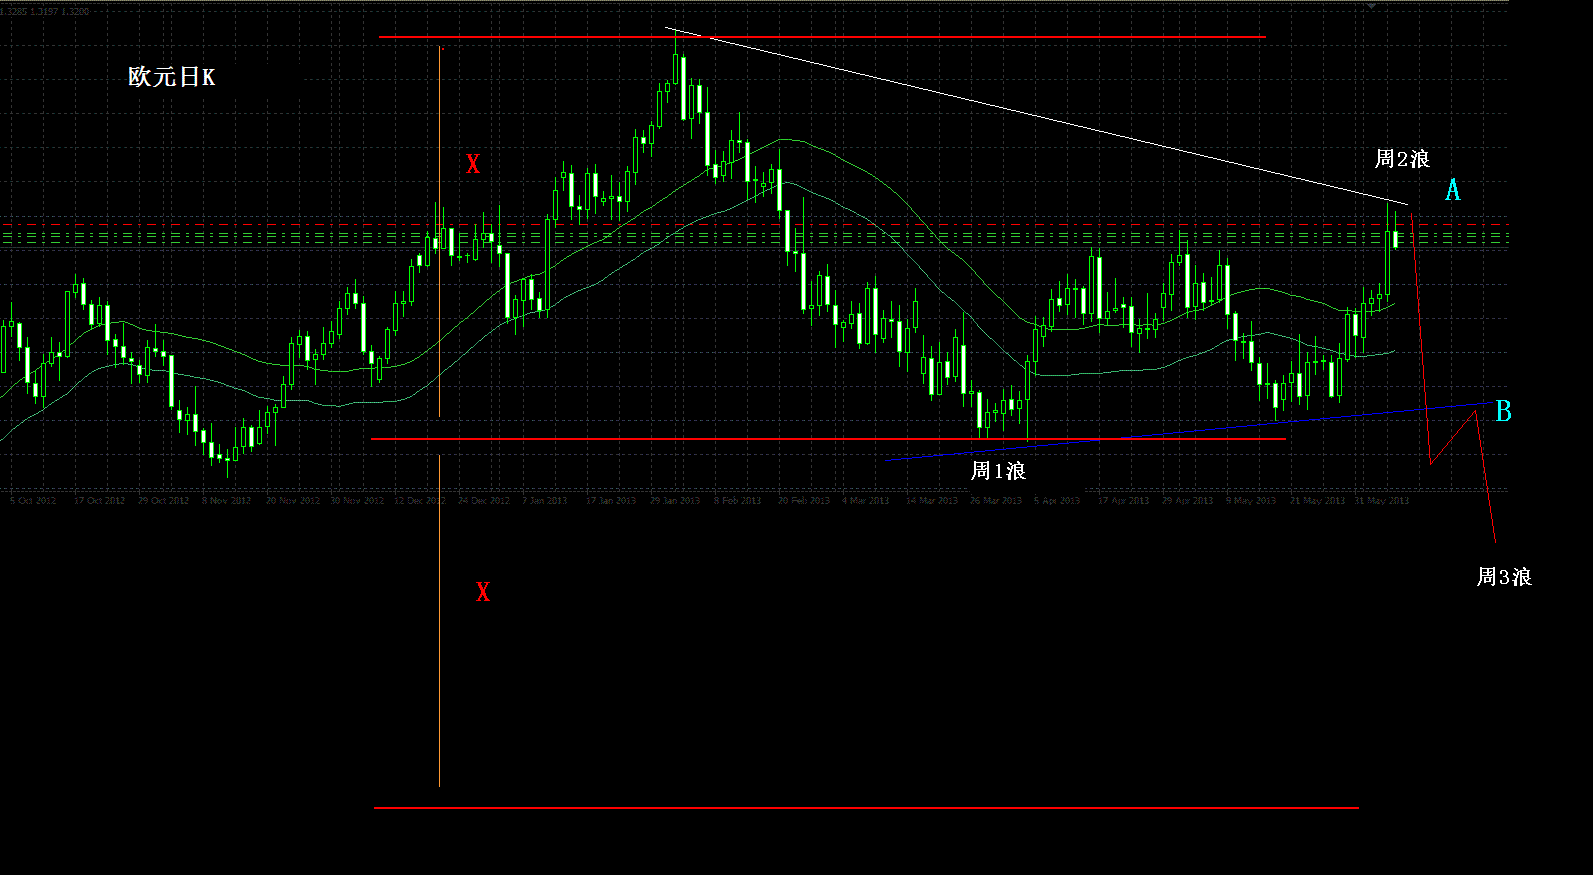This screenshot has height=875, width=1593.
Task: Click the 21 May 2013 date label
Action: 1318,500
